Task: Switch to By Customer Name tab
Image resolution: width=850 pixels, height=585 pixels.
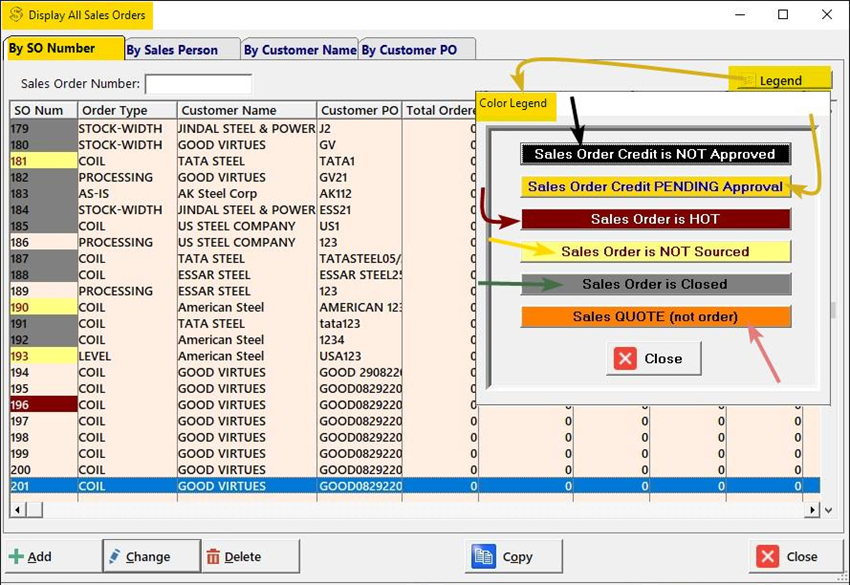Action: 300,50
